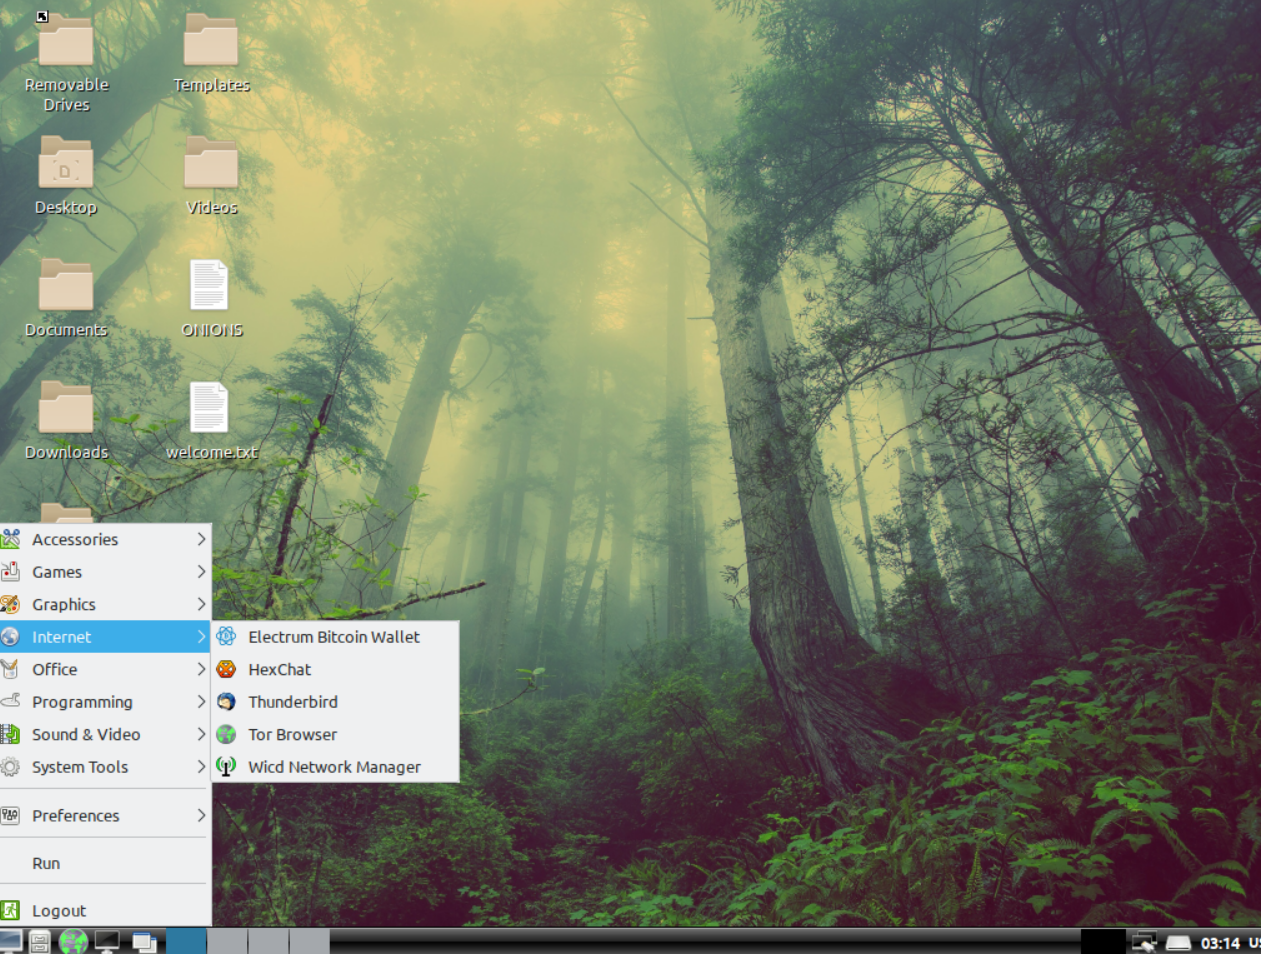Switch to third workspace in pager
Screen dimensions: 1261x954
(268, 941)
